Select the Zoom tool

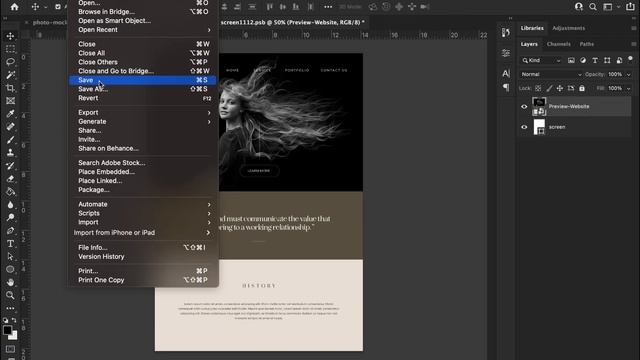coord(10,295)
